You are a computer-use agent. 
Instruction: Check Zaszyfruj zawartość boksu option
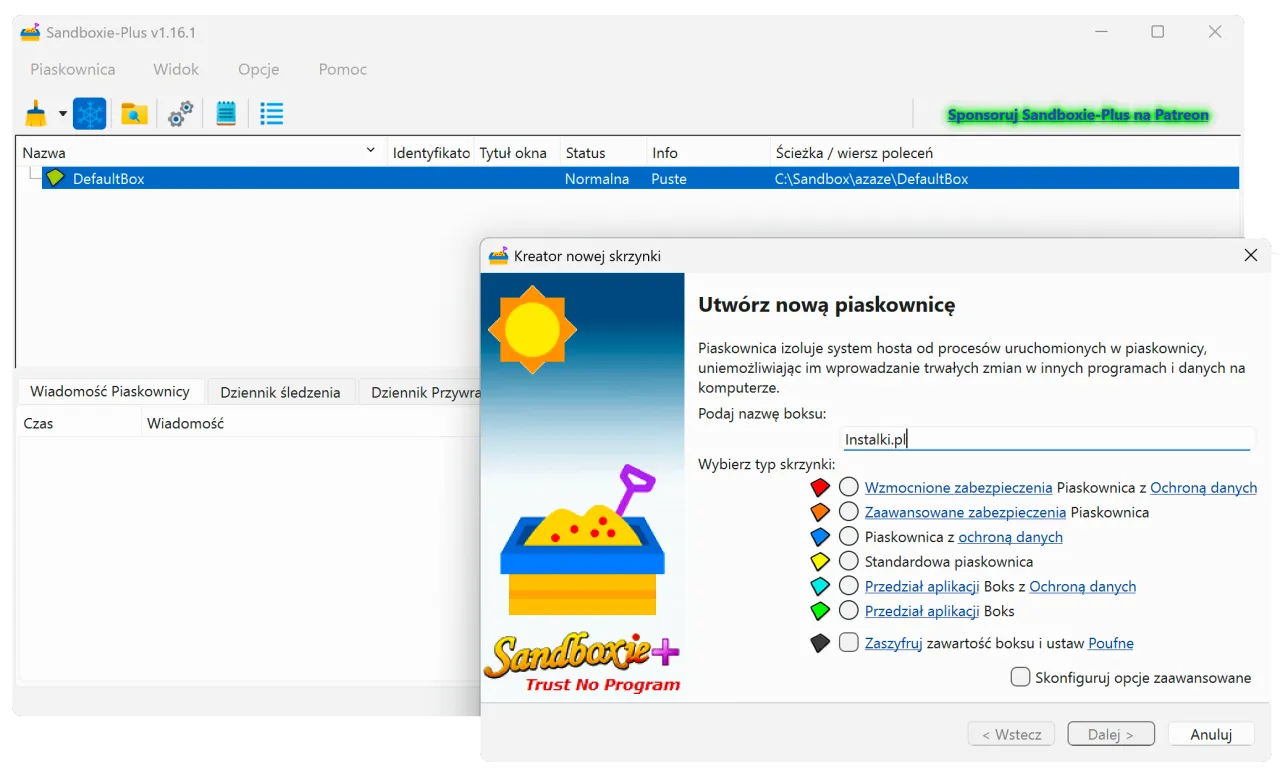click(x=849, y=643)
